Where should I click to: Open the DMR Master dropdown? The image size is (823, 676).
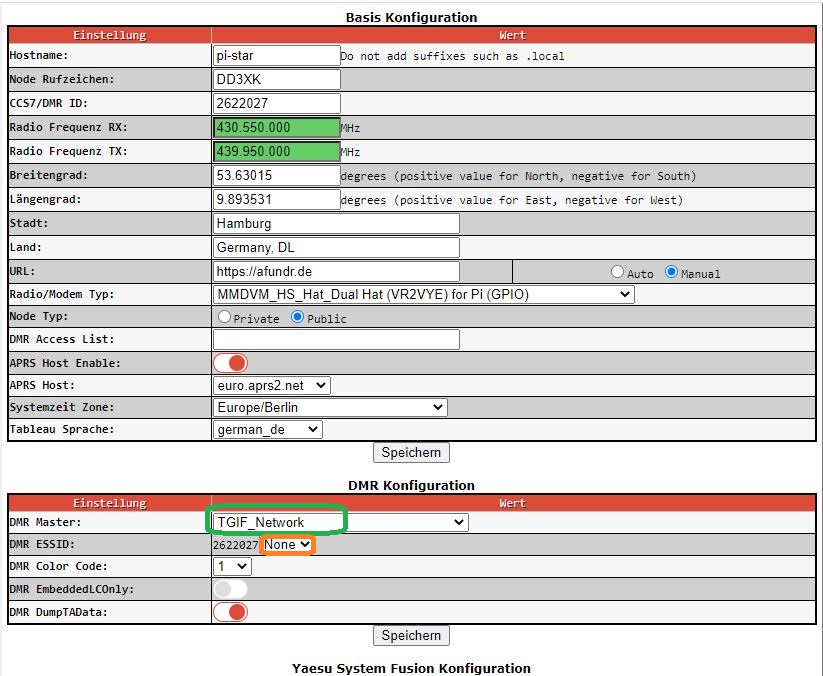341,522
